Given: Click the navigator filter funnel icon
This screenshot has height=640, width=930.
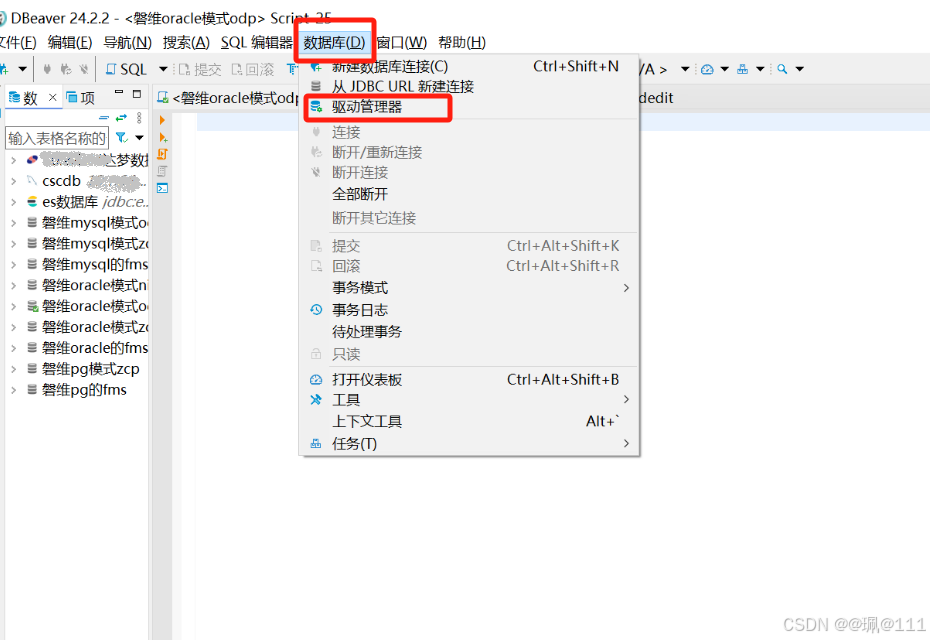Looking at the screenshot, I should pos(122,138).
